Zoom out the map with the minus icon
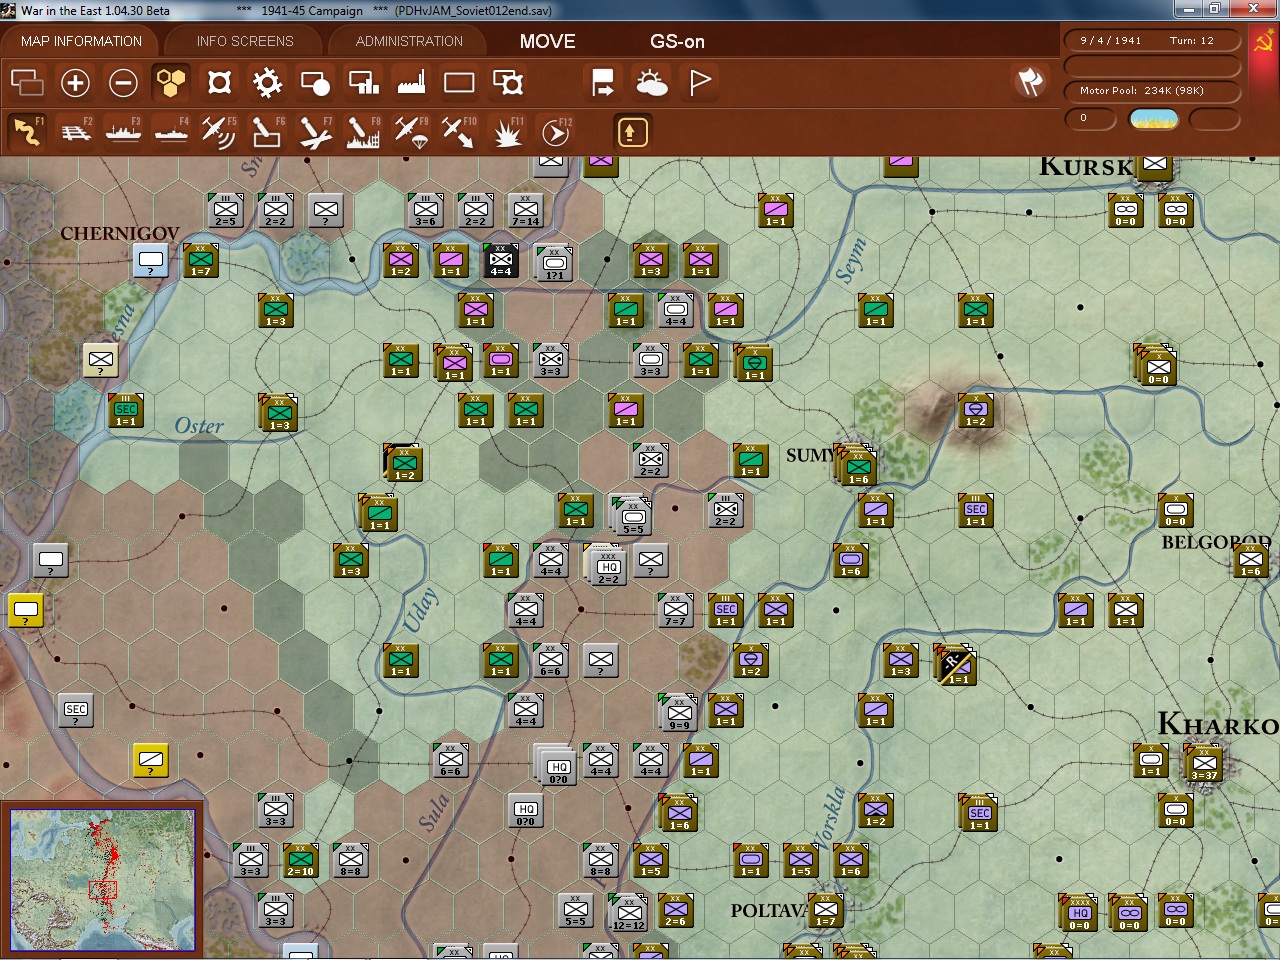The image size is (1280, 960). [123, 83]
